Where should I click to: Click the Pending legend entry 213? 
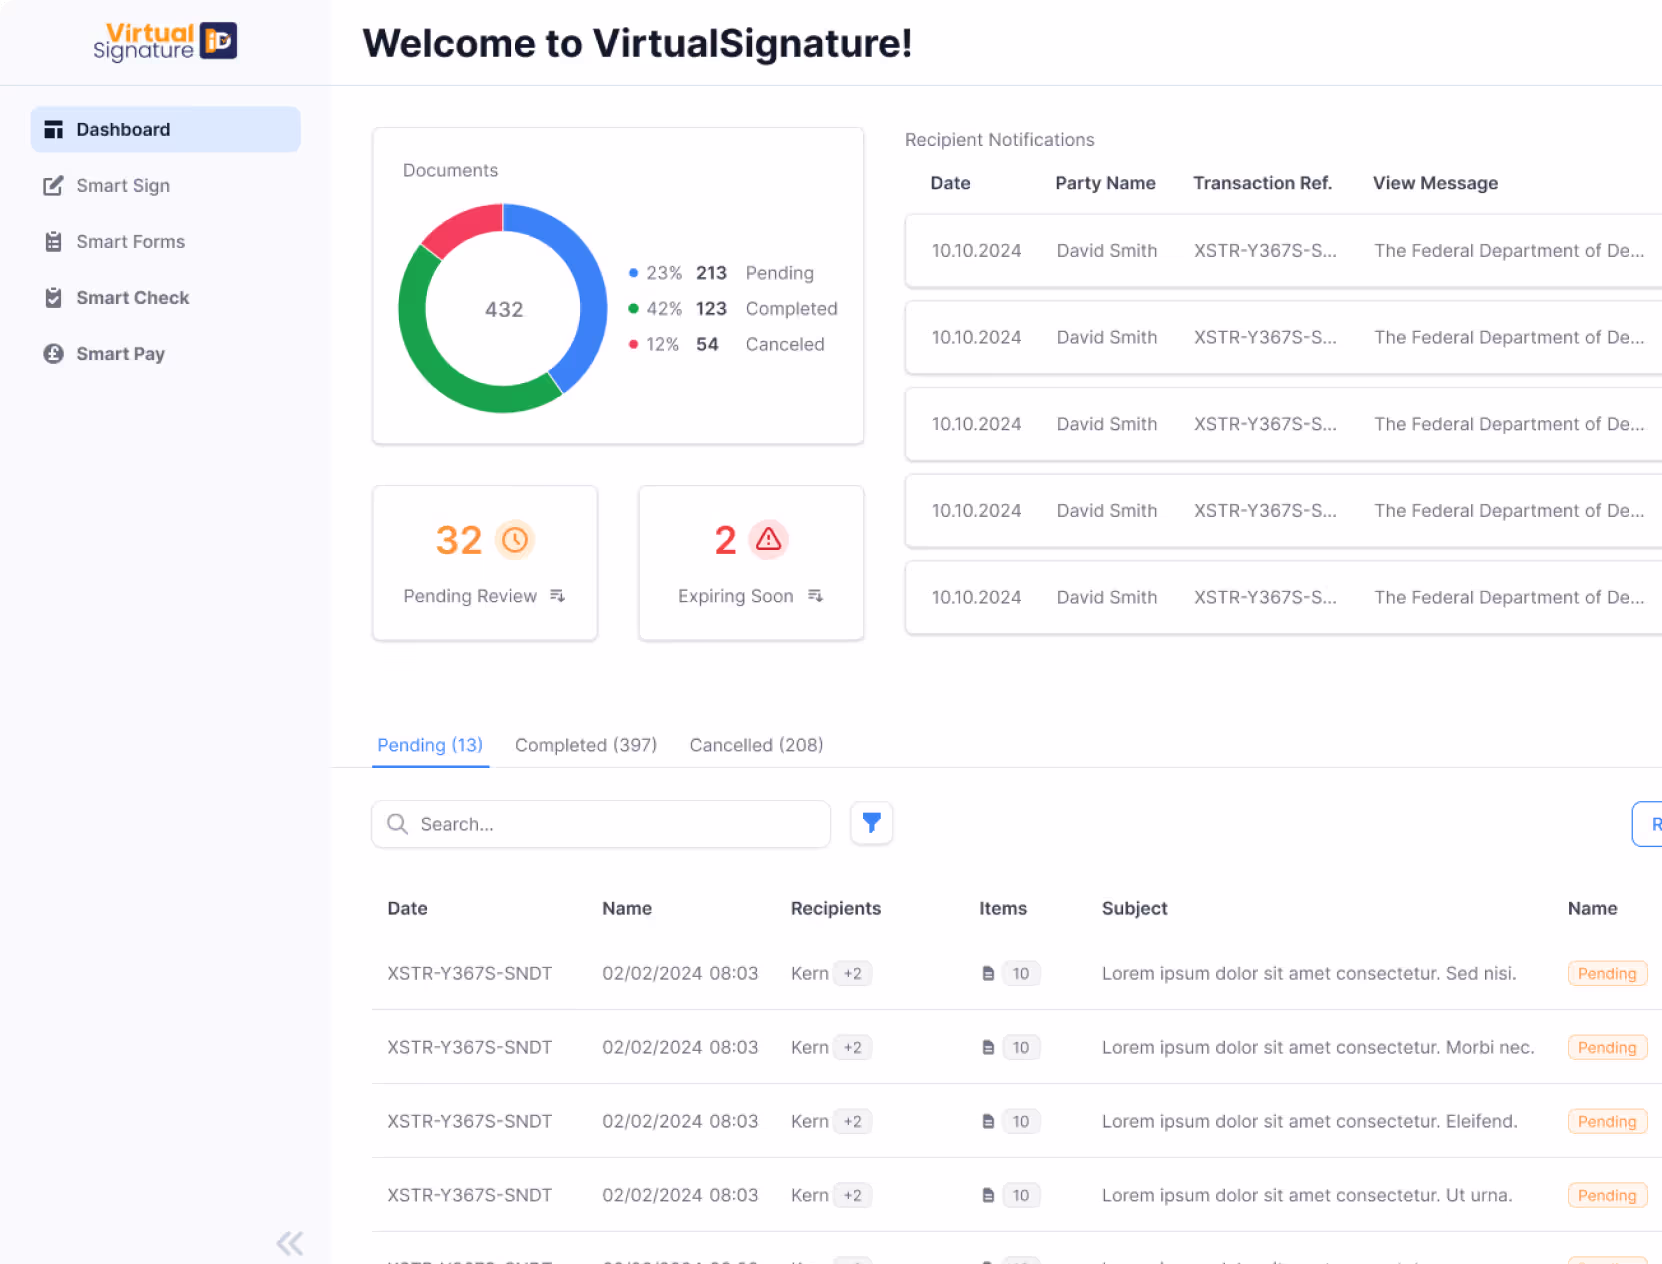coord(721,273)
